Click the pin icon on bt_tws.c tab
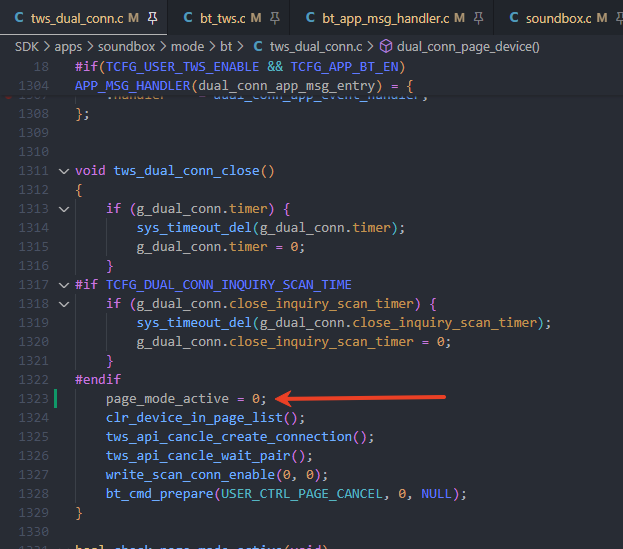This screenshot has height=549, width=623. (275, 18)
